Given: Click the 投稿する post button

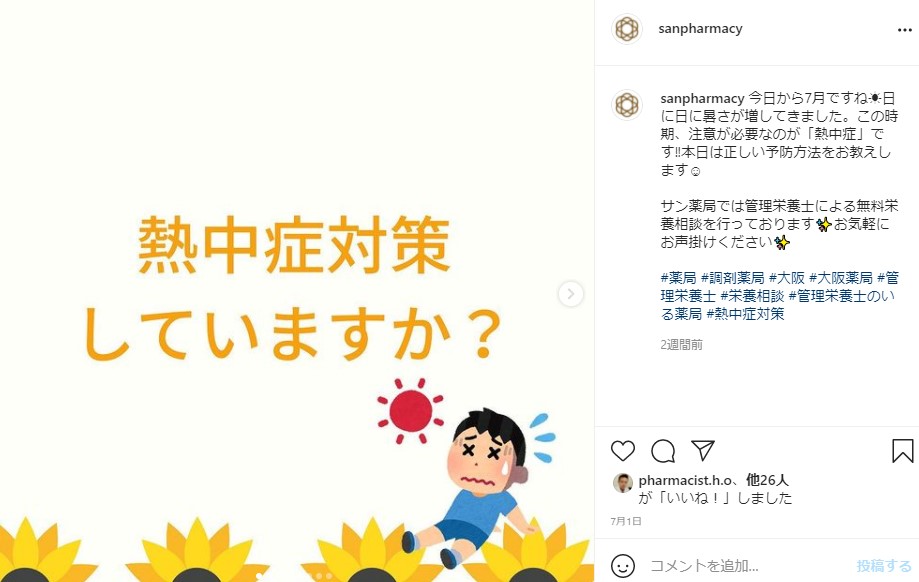Looking at the screenshot, I should (884, 566).
